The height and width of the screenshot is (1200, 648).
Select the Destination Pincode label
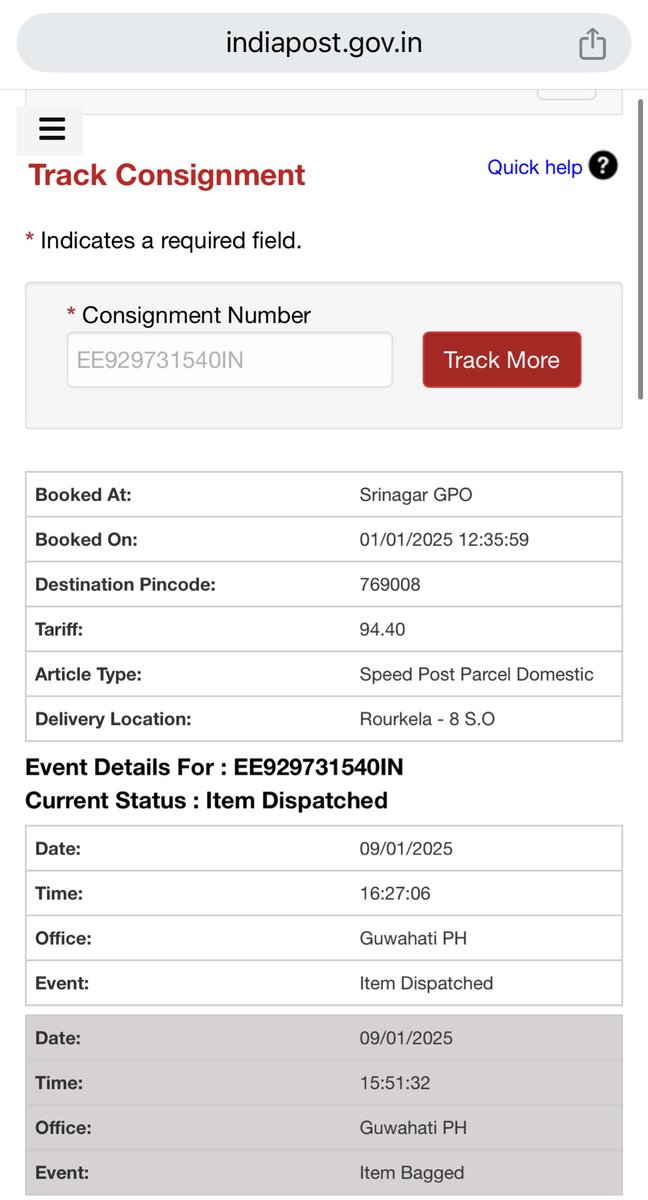[x=125, y=585]
